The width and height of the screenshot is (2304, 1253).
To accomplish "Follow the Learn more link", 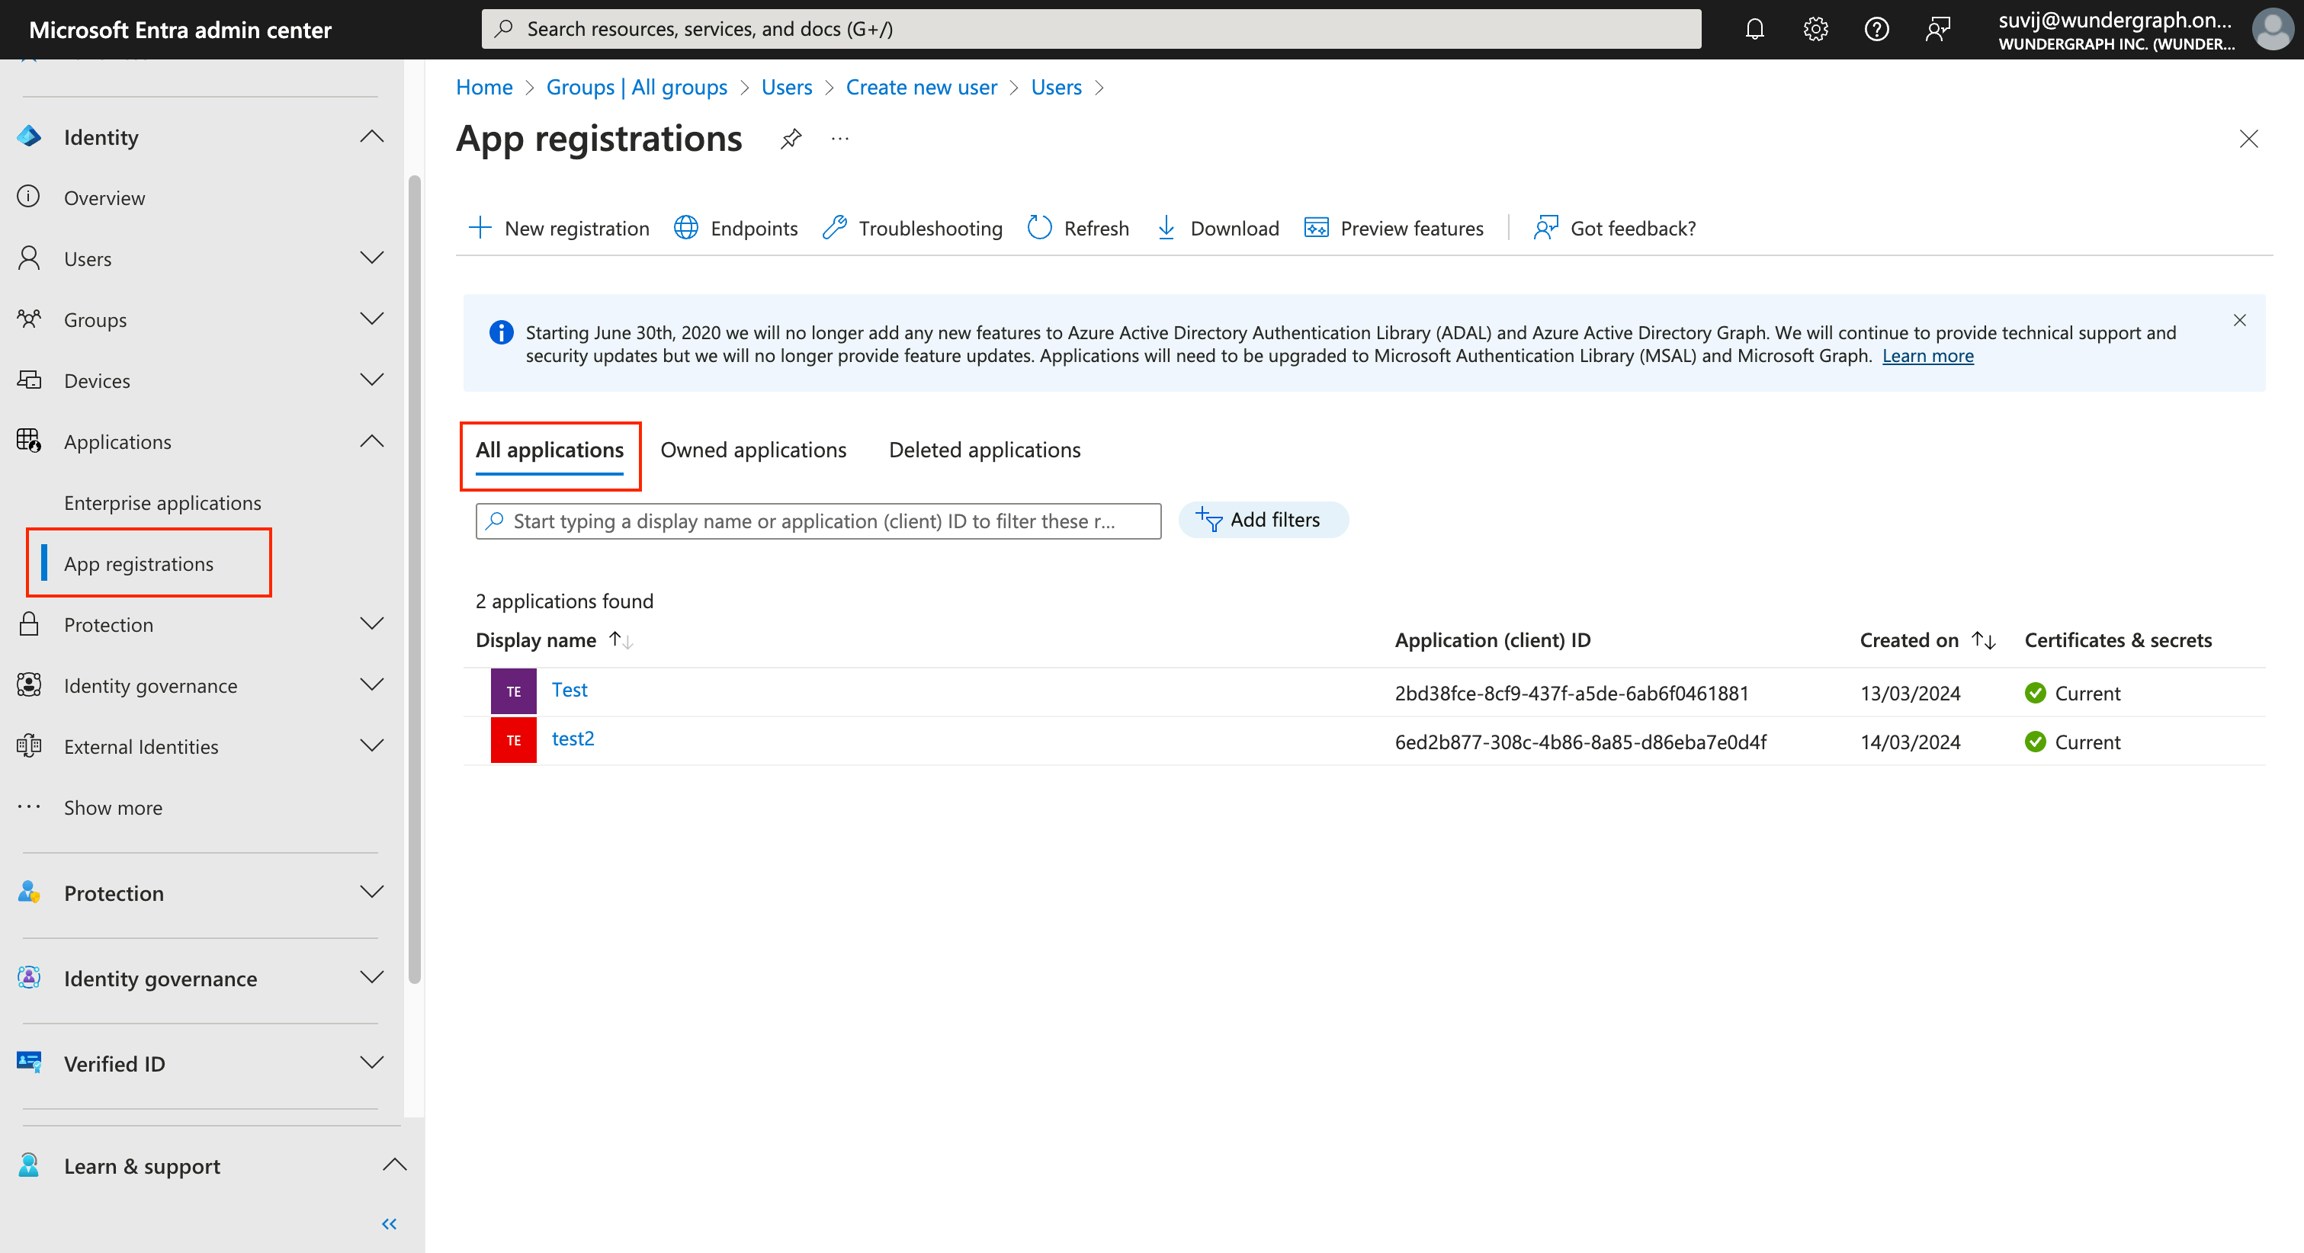I will 1927,355.
